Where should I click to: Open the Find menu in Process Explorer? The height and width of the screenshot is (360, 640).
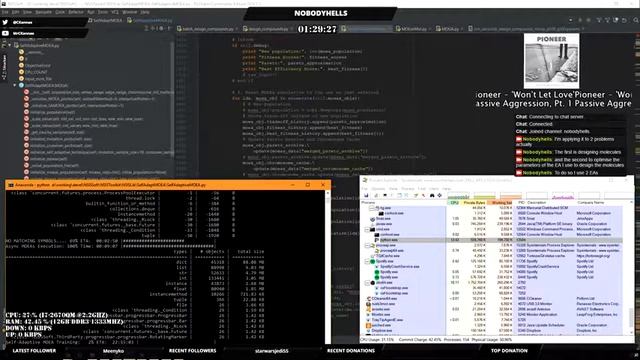422,189
